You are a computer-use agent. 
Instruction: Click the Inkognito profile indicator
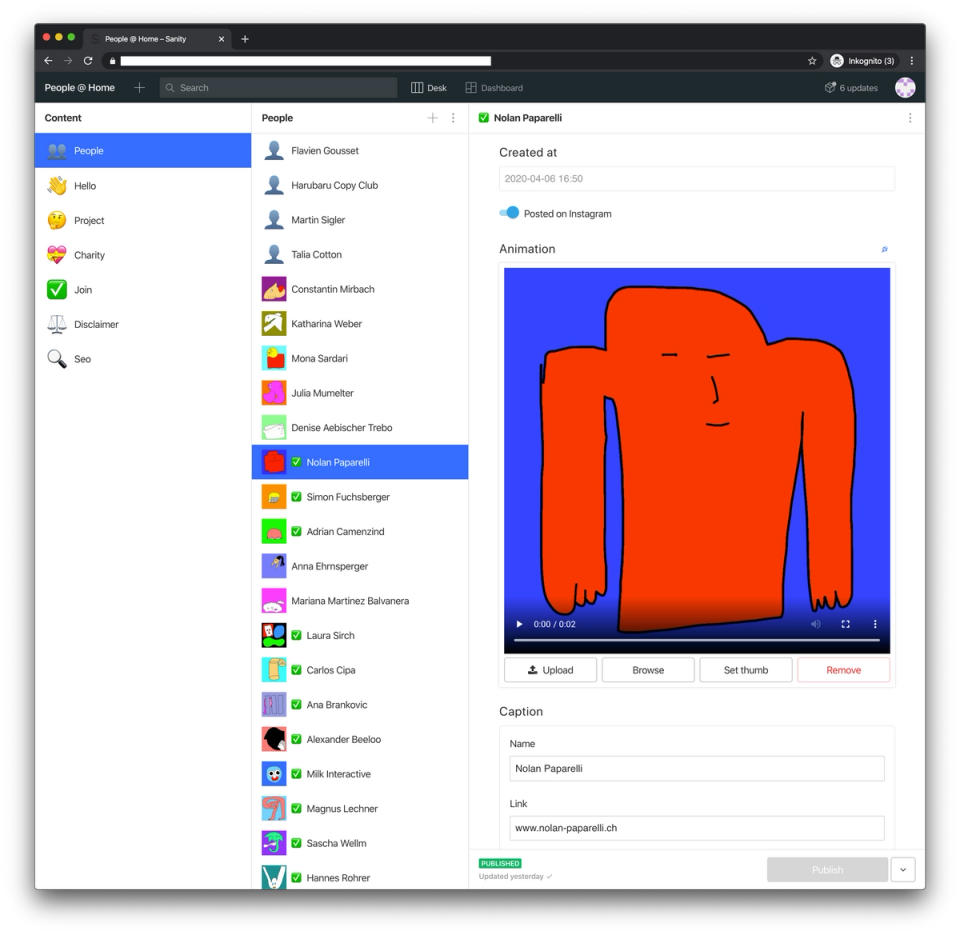point(863,61)
